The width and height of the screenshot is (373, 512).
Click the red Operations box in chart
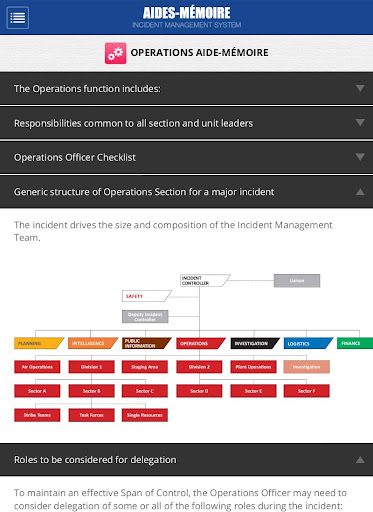pyautogui.click(x=201, y=343)
